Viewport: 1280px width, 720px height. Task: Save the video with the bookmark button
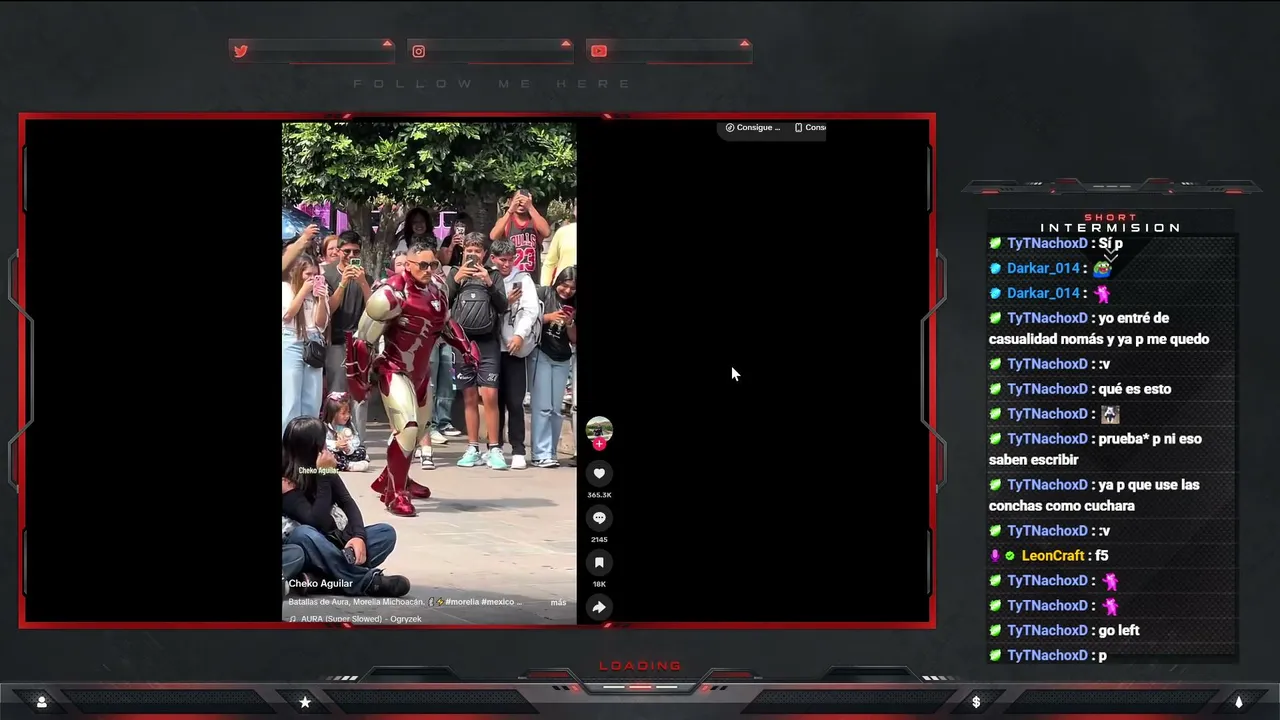pyautogui.click(x=599, y=562)
